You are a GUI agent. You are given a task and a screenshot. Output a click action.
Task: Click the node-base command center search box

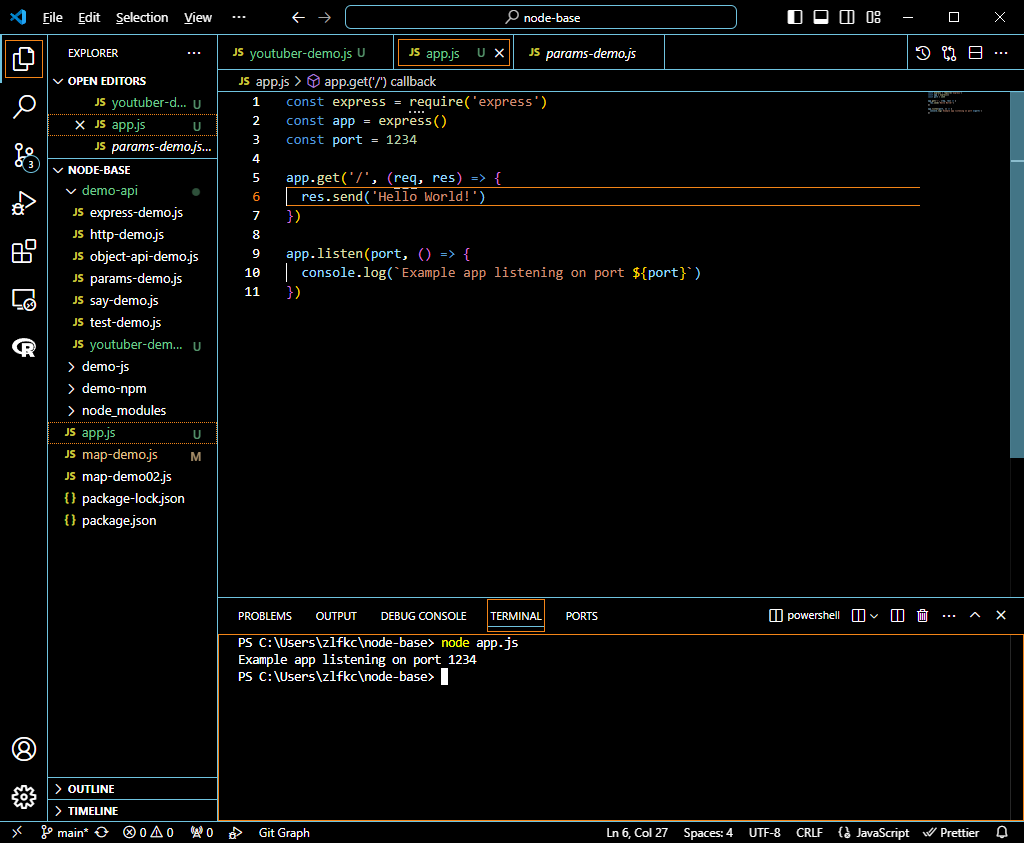coord(541,18)
